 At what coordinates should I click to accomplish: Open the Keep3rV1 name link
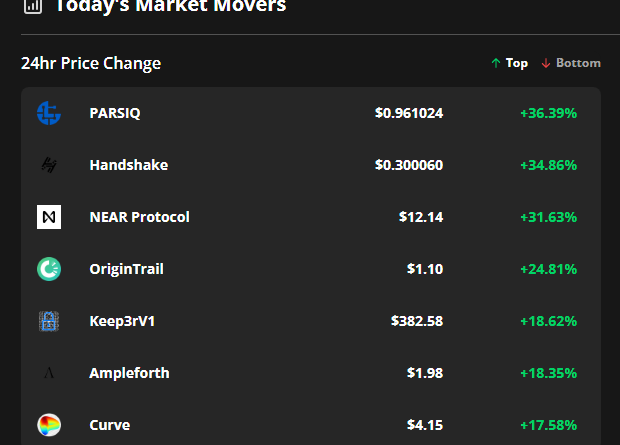[122, 321]
